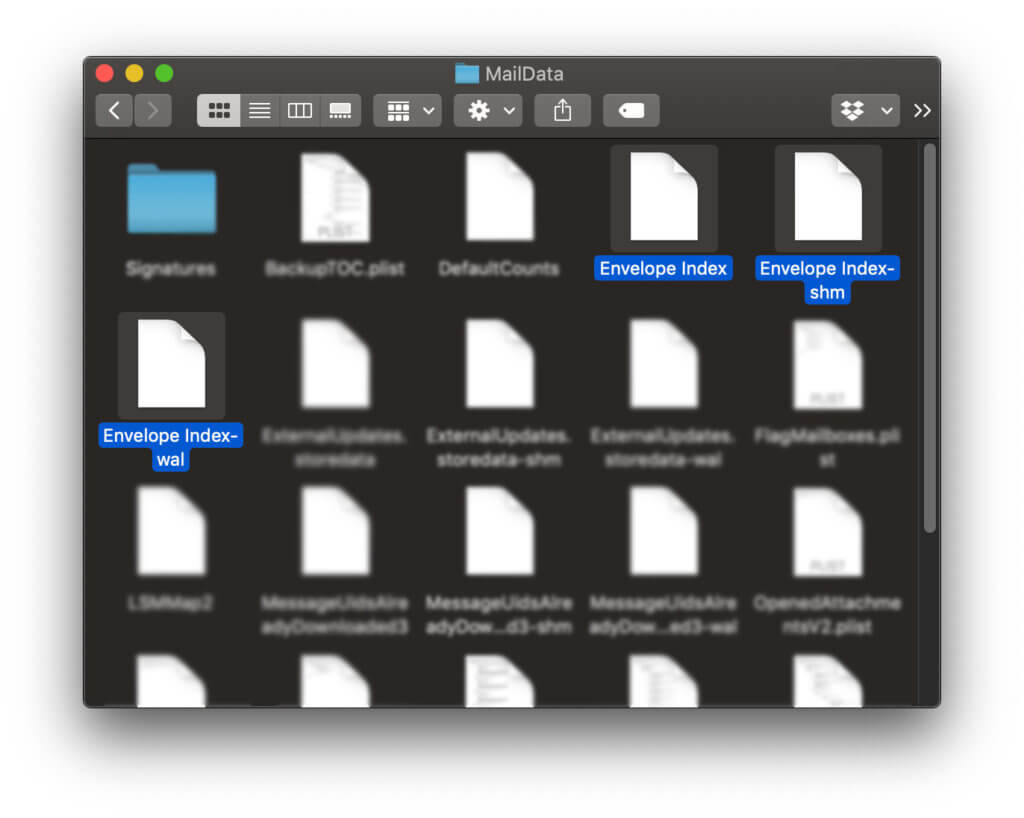Open the Signatures folder icon

pos(172,198)
